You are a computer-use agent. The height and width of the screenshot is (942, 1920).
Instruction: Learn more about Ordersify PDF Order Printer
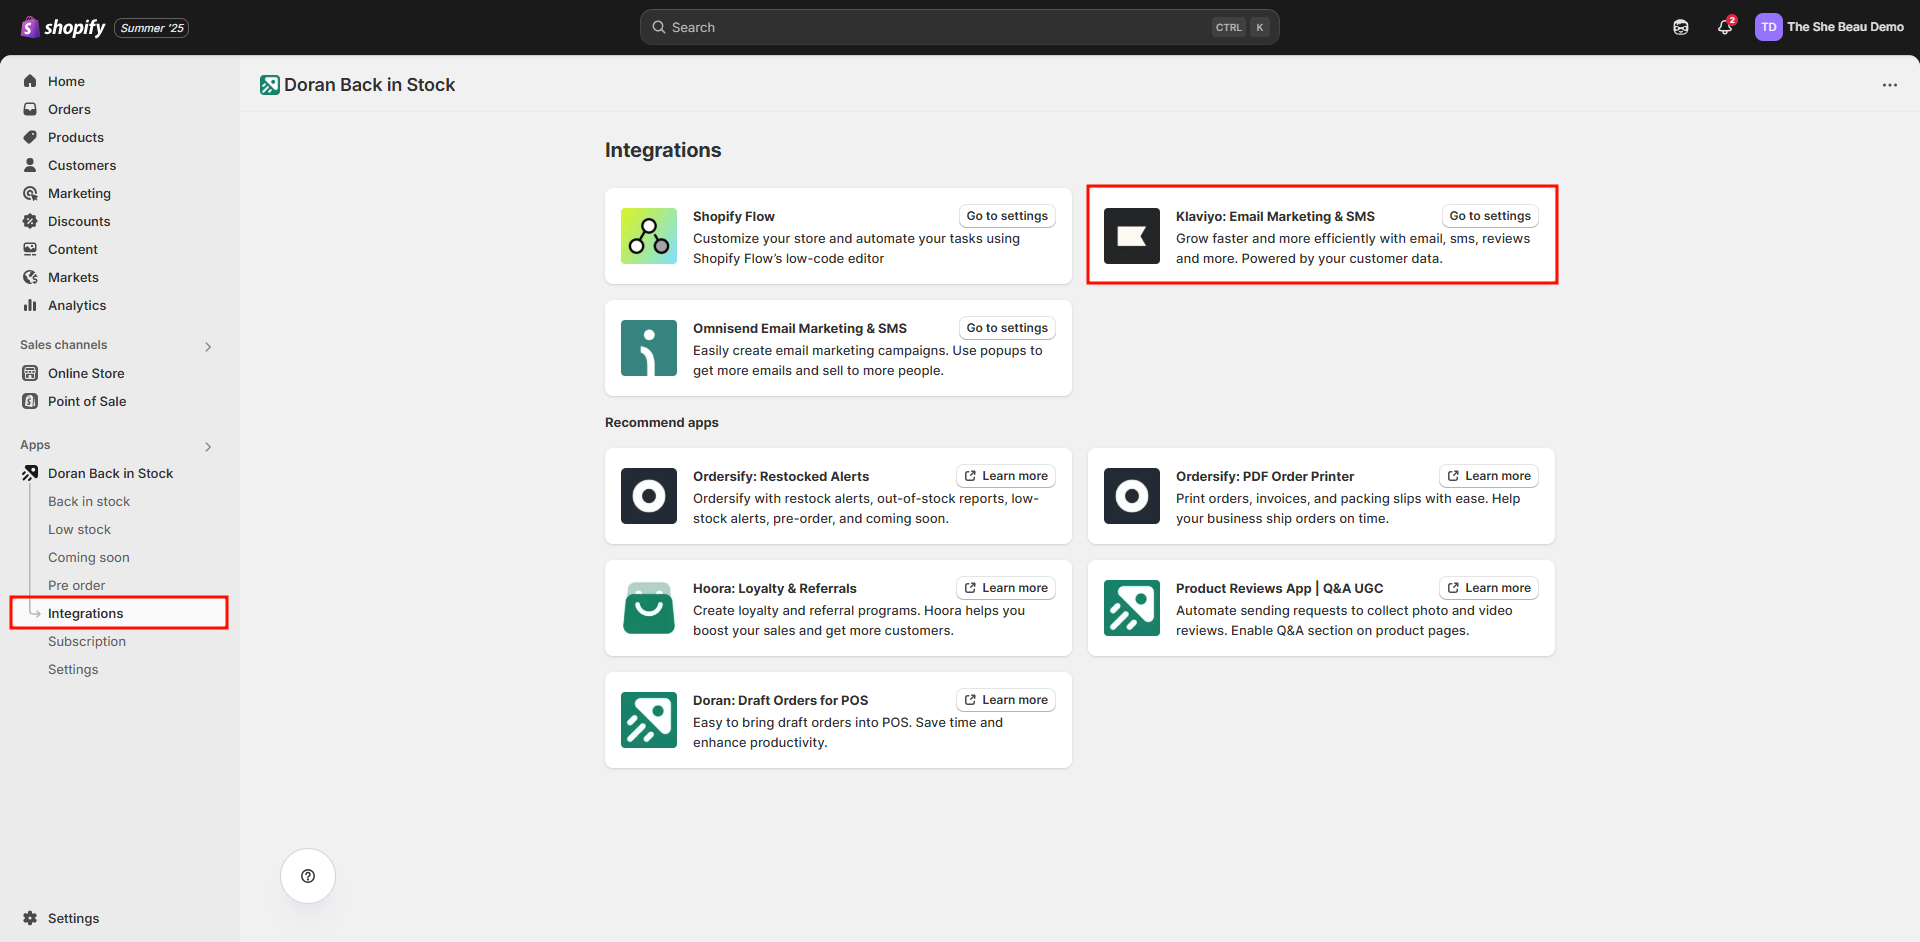tap(1489, 476)
